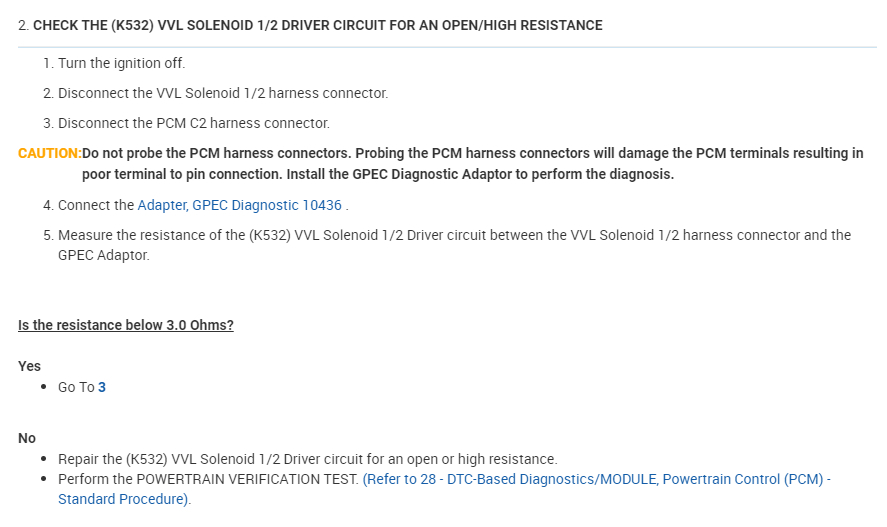Click the CHECK THE (K532) VVL SOLENOID heading
887x527 pixels.
[x=317, y=25]
